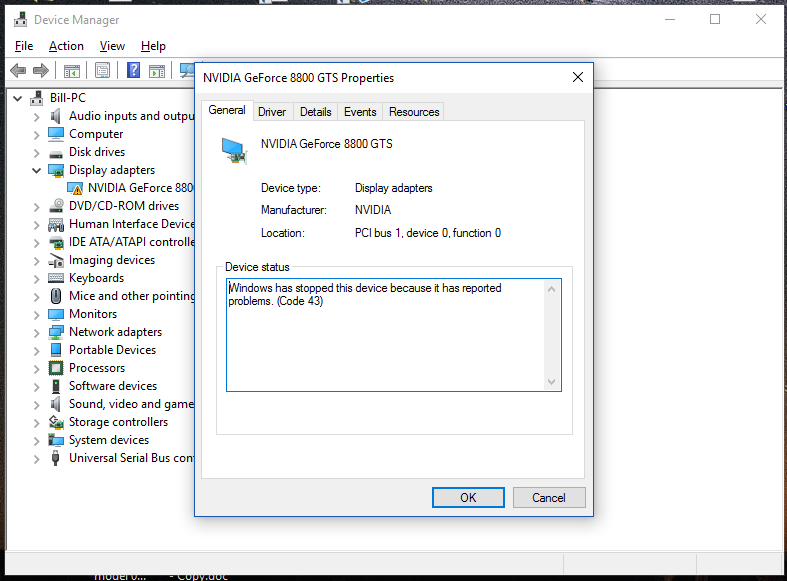The image size is (787, 581).
Task: Select the DVD/CD-ROM drives disc icon
Action: coord(56,206)
